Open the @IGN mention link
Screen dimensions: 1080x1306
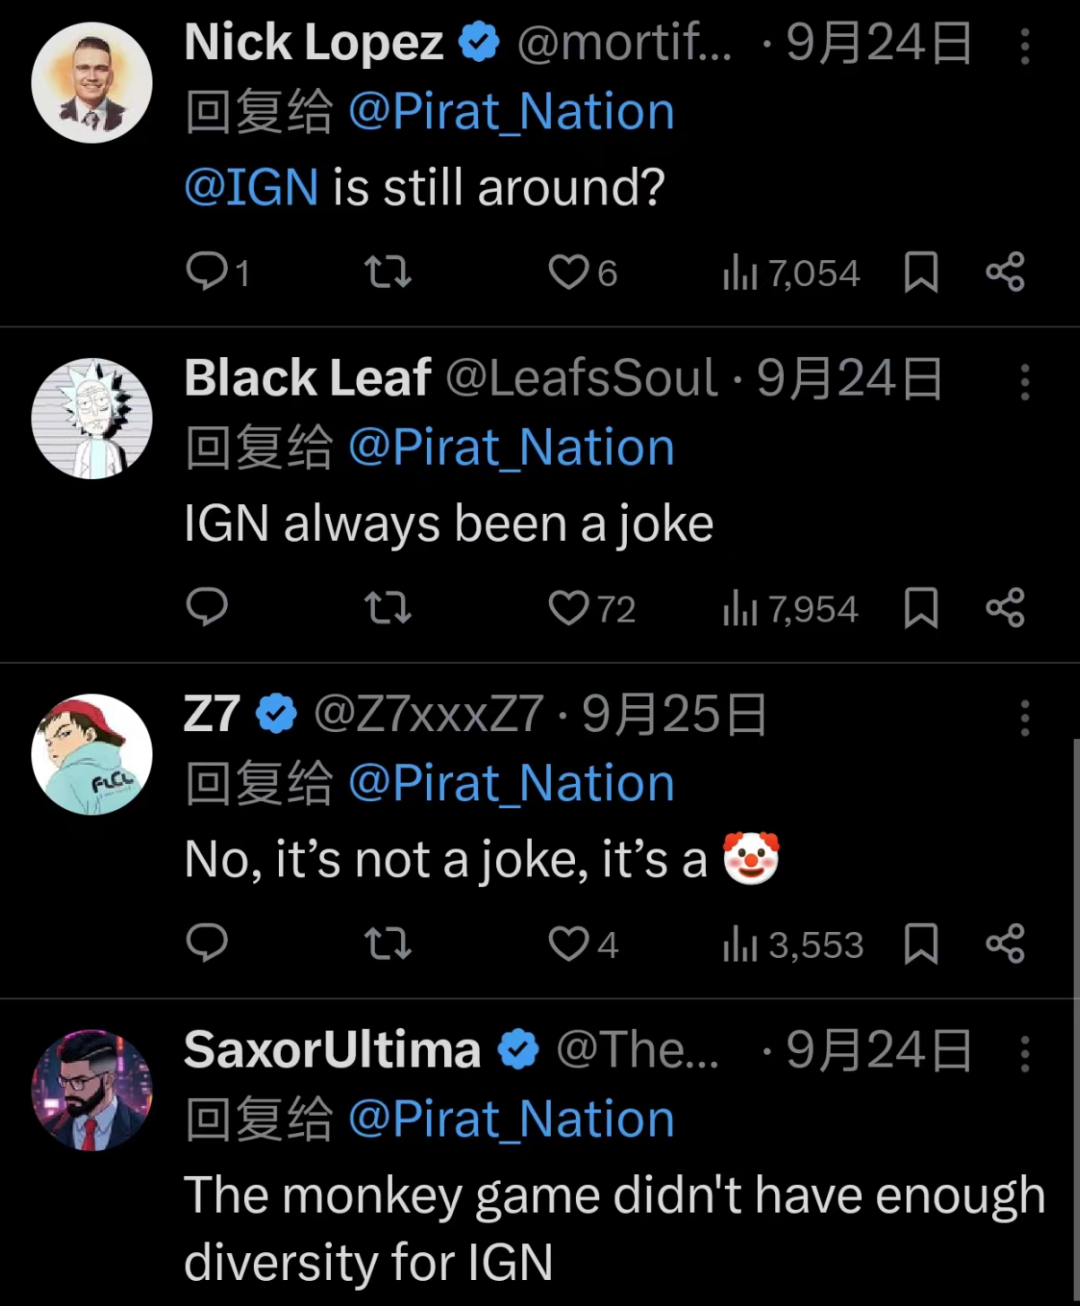251,188
